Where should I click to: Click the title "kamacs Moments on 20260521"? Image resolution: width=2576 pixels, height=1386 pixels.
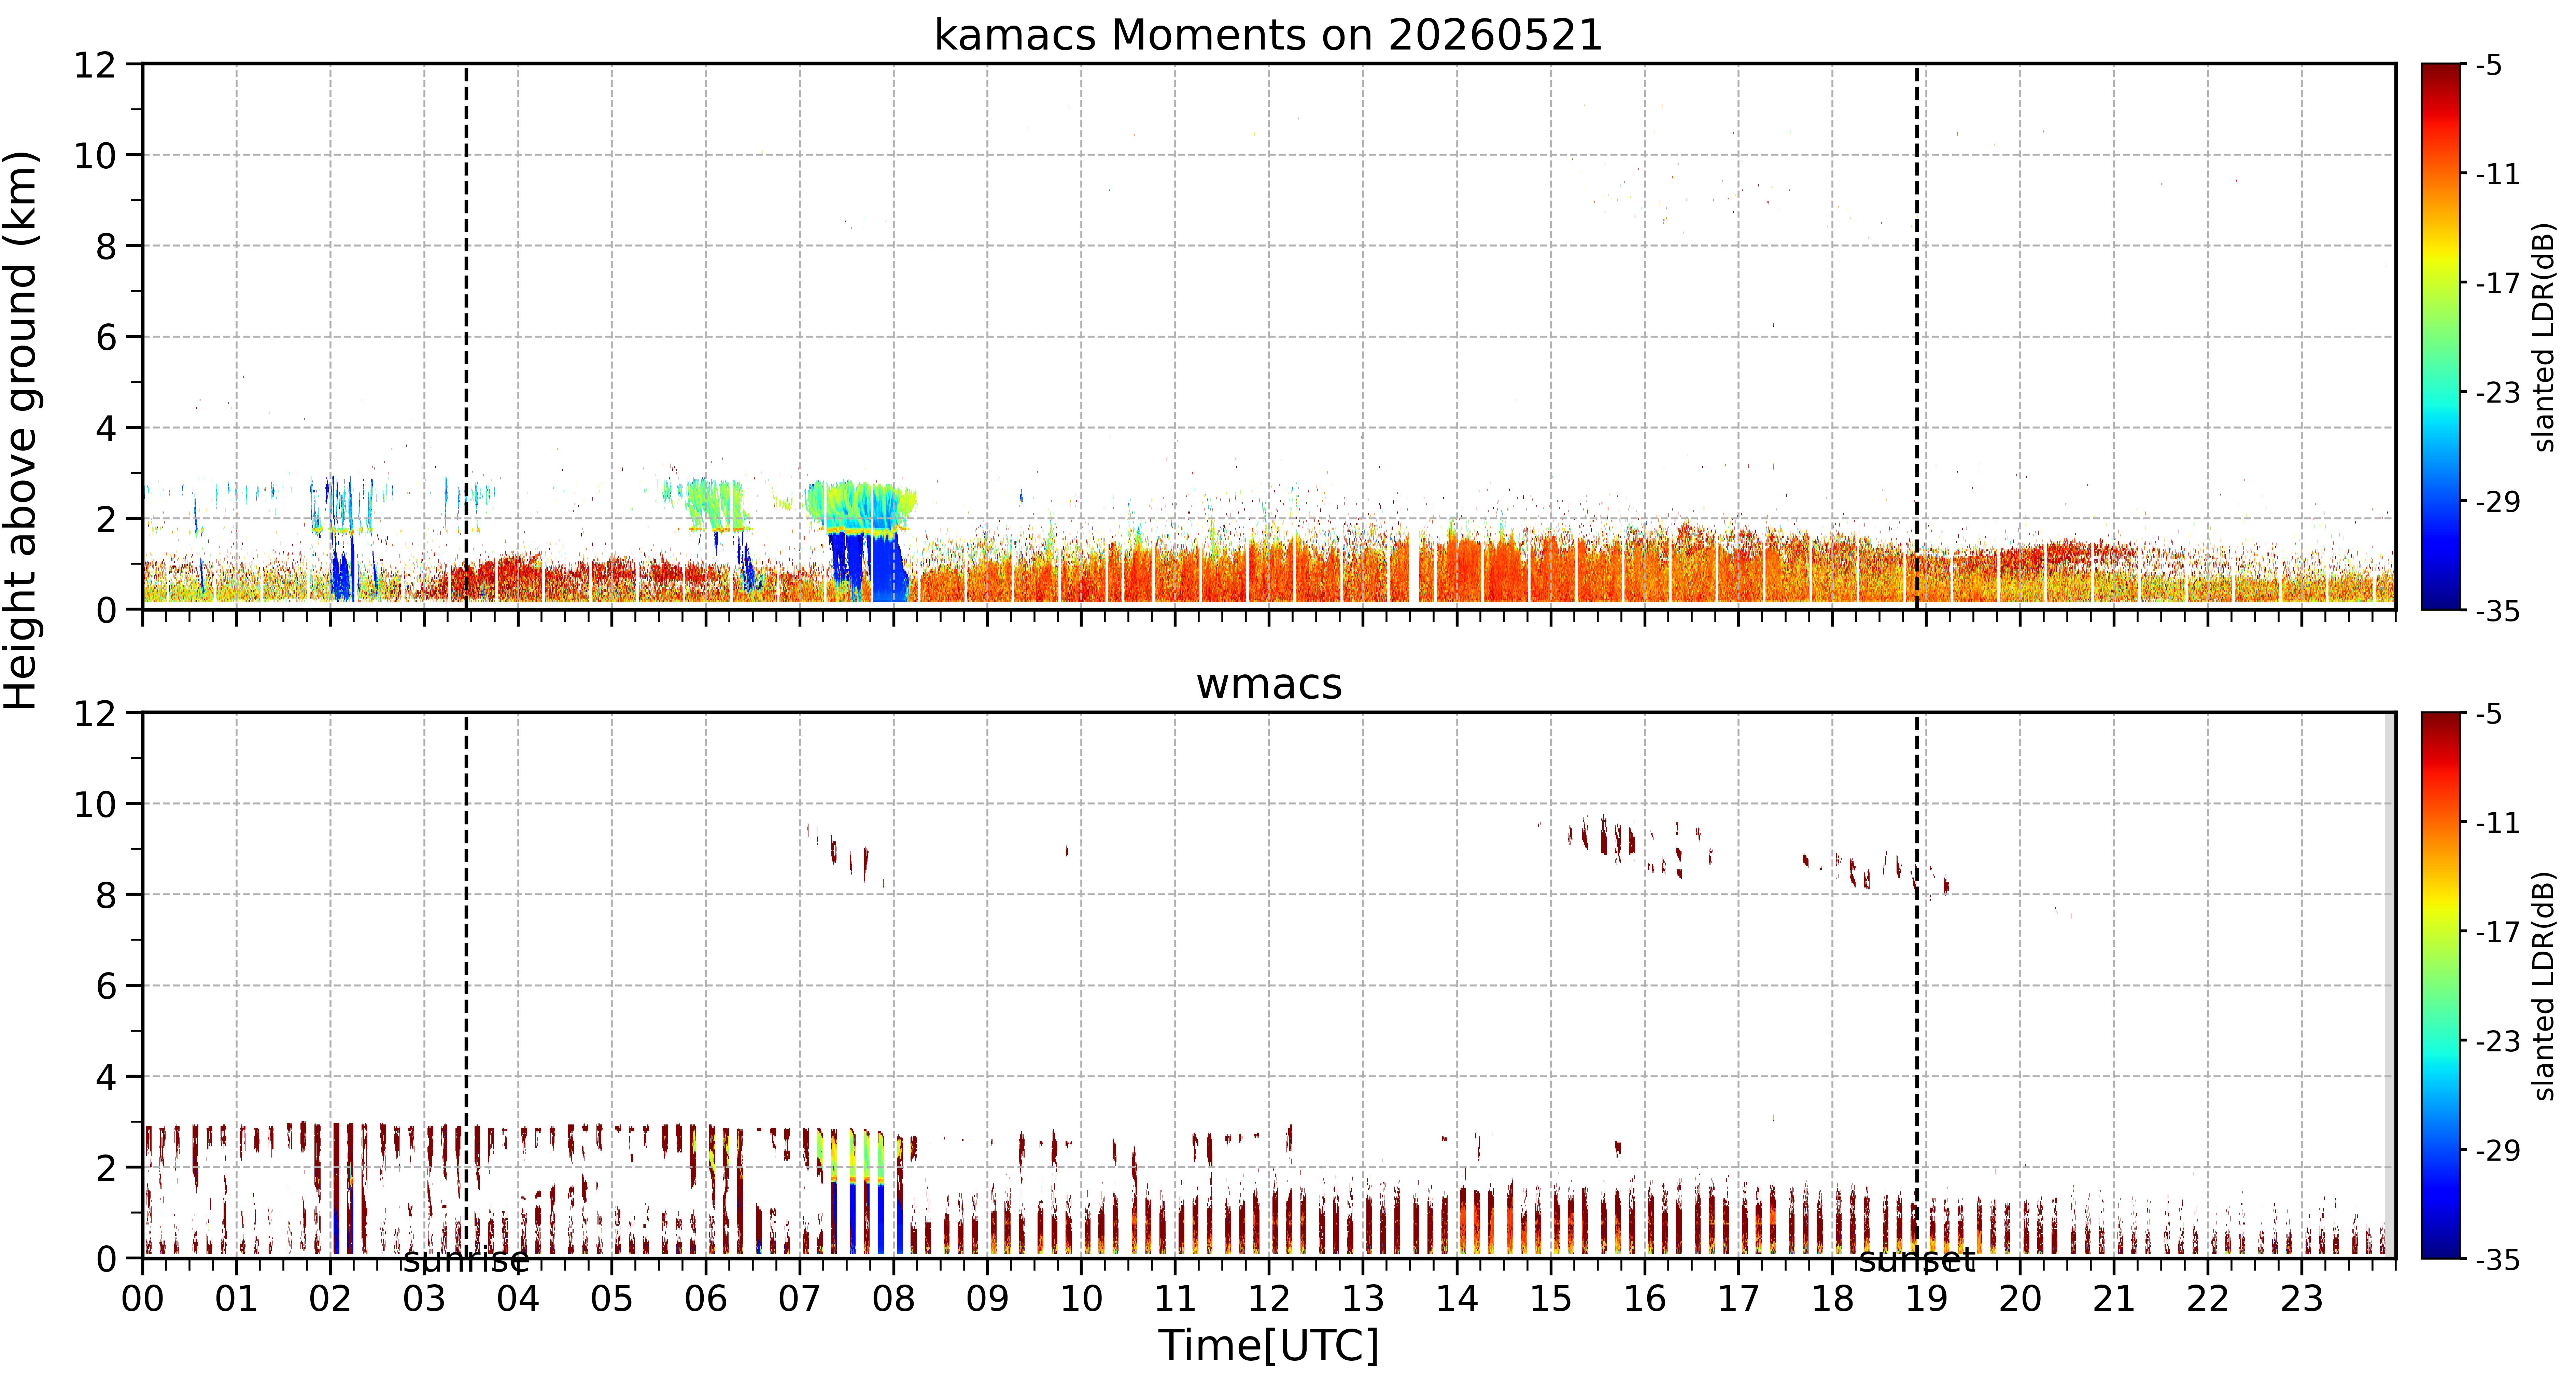(1268, 35)
